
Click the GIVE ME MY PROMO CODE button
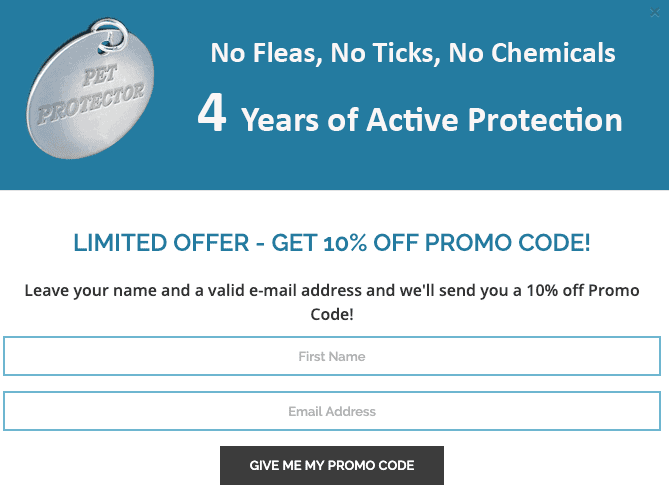tap(332, 465)
